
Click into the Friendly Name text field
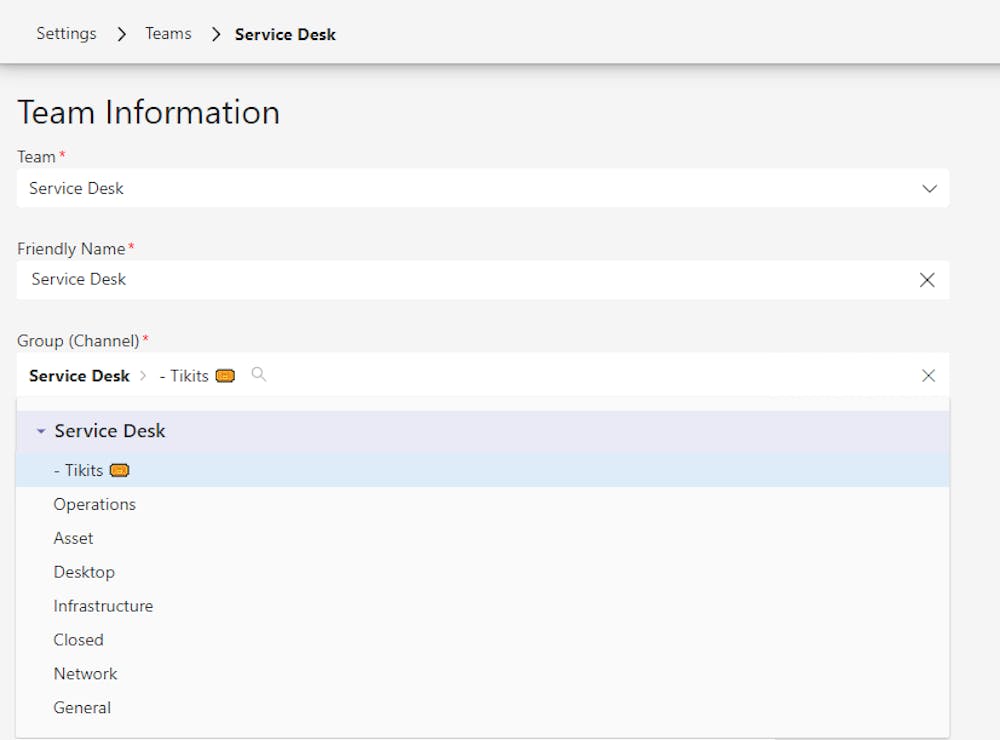point(460,280)
